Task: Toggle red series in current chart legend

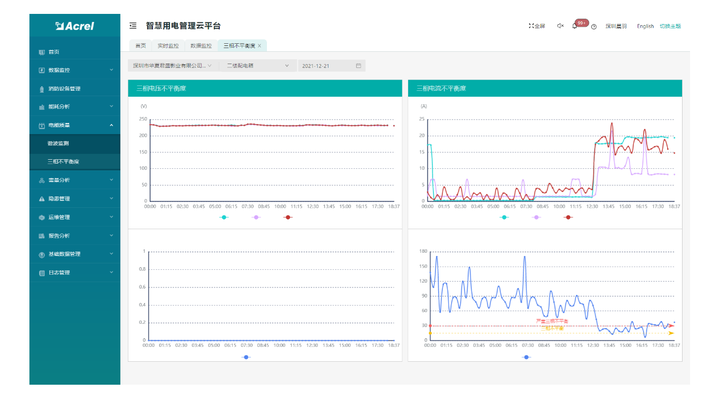Action: (x=568, y=217)
